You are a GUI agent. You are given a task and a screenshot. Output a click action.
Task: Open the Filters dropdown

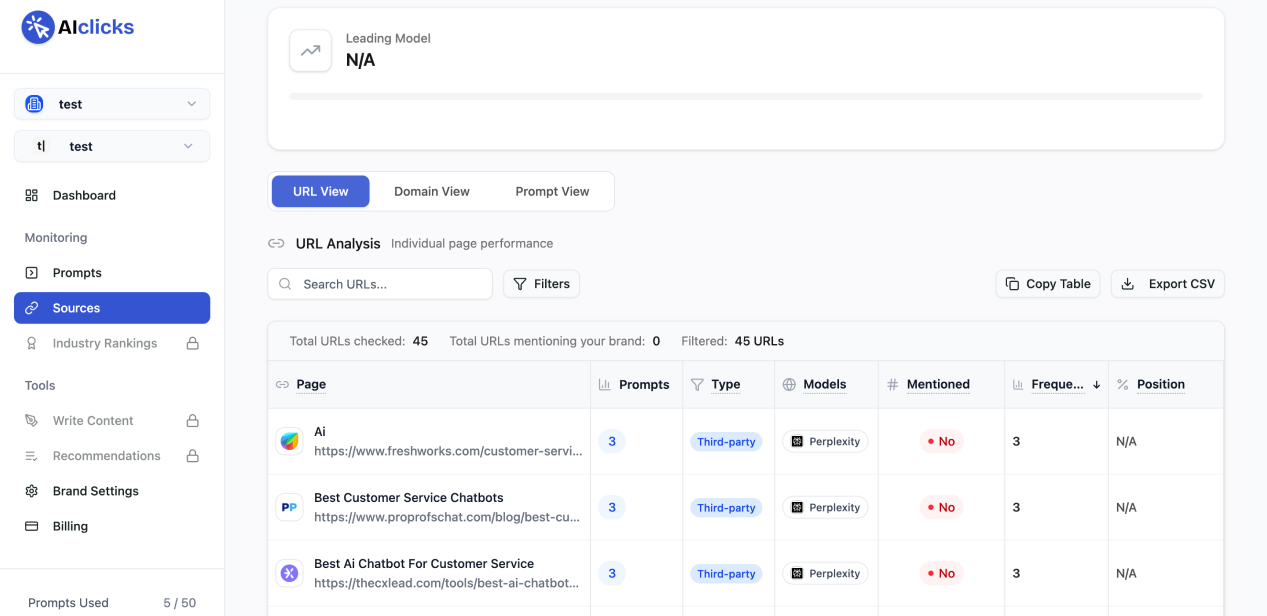(x=541, y=284)
